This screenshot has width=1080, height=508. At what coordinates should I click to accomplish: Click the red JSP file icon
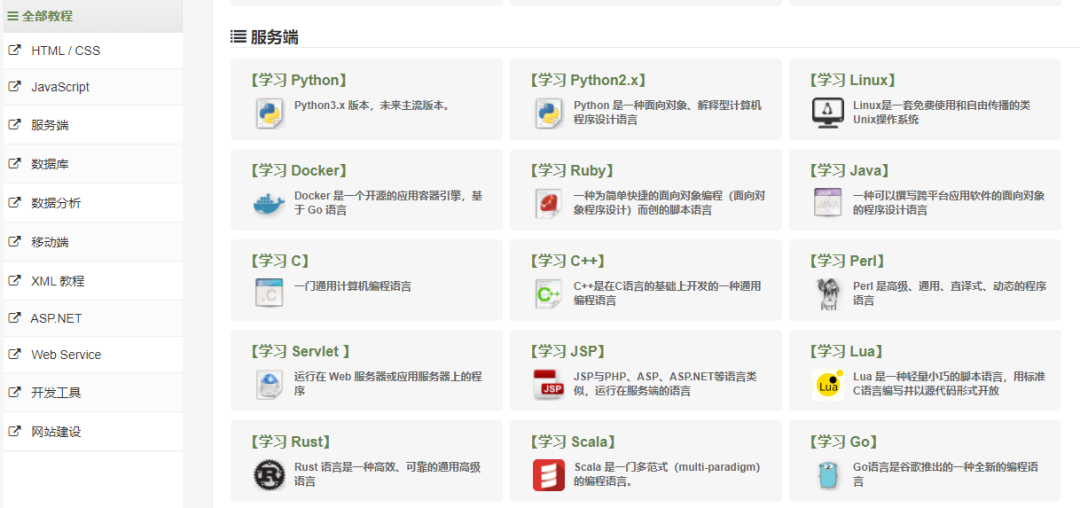[549, 384]
